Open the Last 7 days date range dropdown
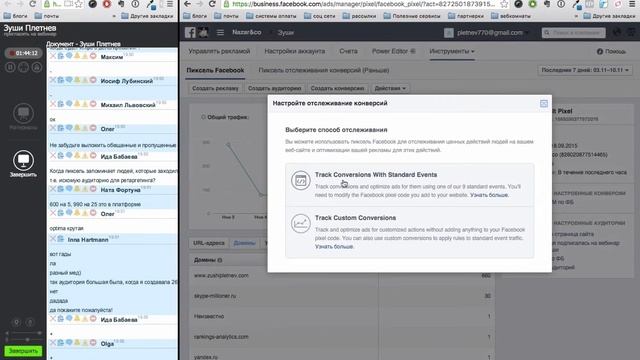The width and height of the screenshot is (640, 360). (x=585, y=70)
